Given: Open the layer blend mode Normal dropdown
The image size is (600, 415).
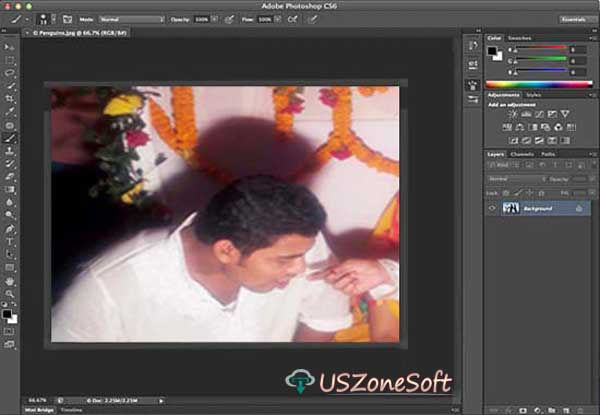Looking at the screenshot, I should point(517,179).
